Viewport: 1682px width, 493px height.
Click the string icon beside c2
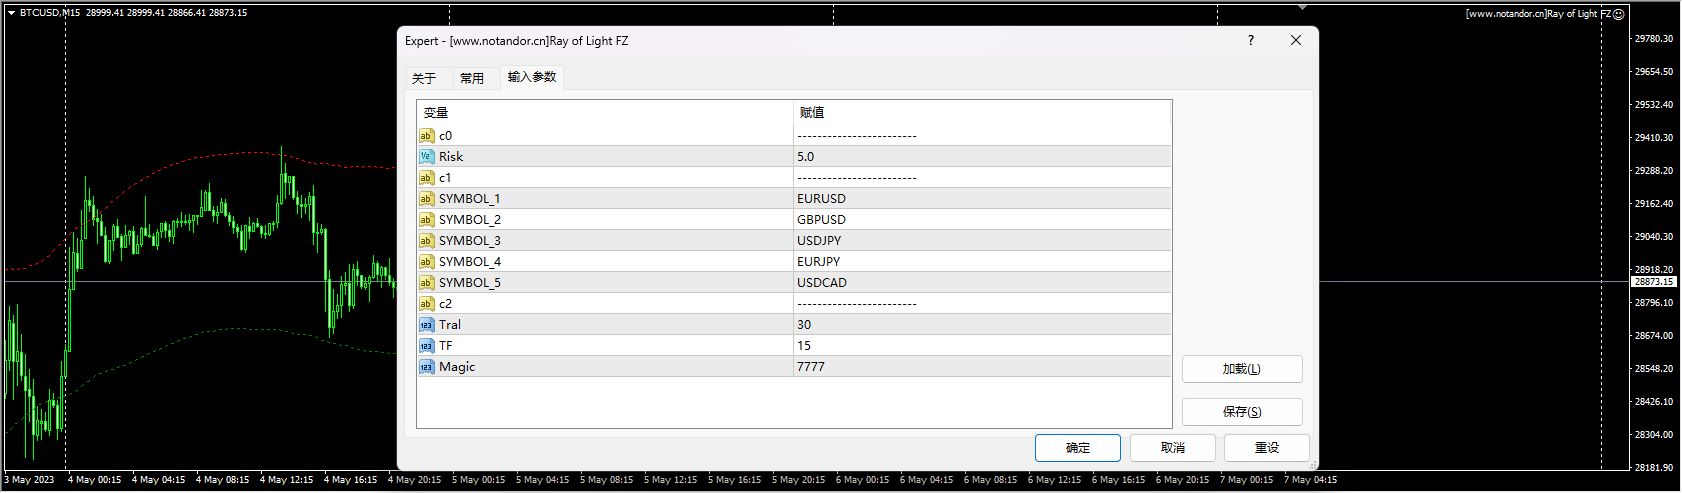[427, 304]
